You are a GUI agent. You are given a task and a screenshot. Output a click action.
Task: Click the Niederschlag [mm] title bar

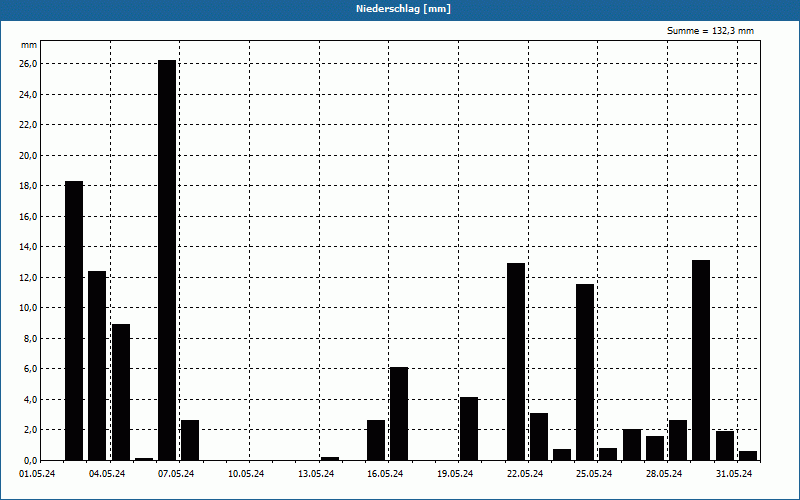point(400,9)
